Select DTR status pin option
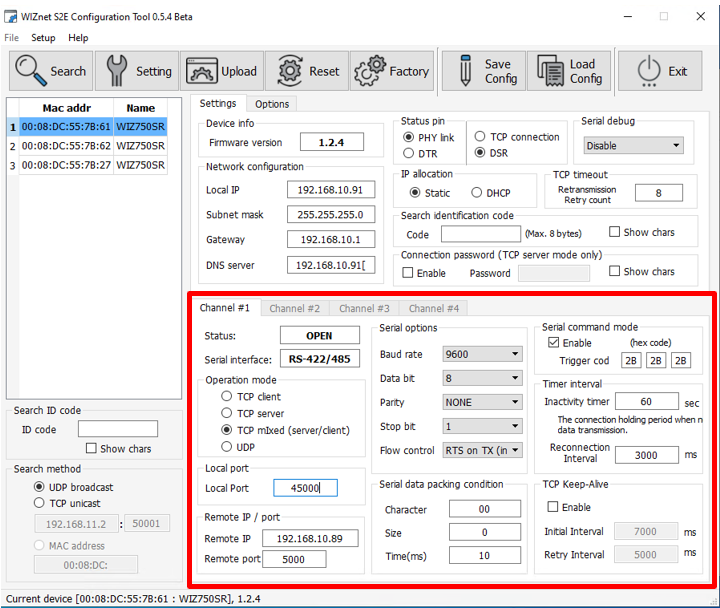This screenshot has height=608, width=720. 408,153
